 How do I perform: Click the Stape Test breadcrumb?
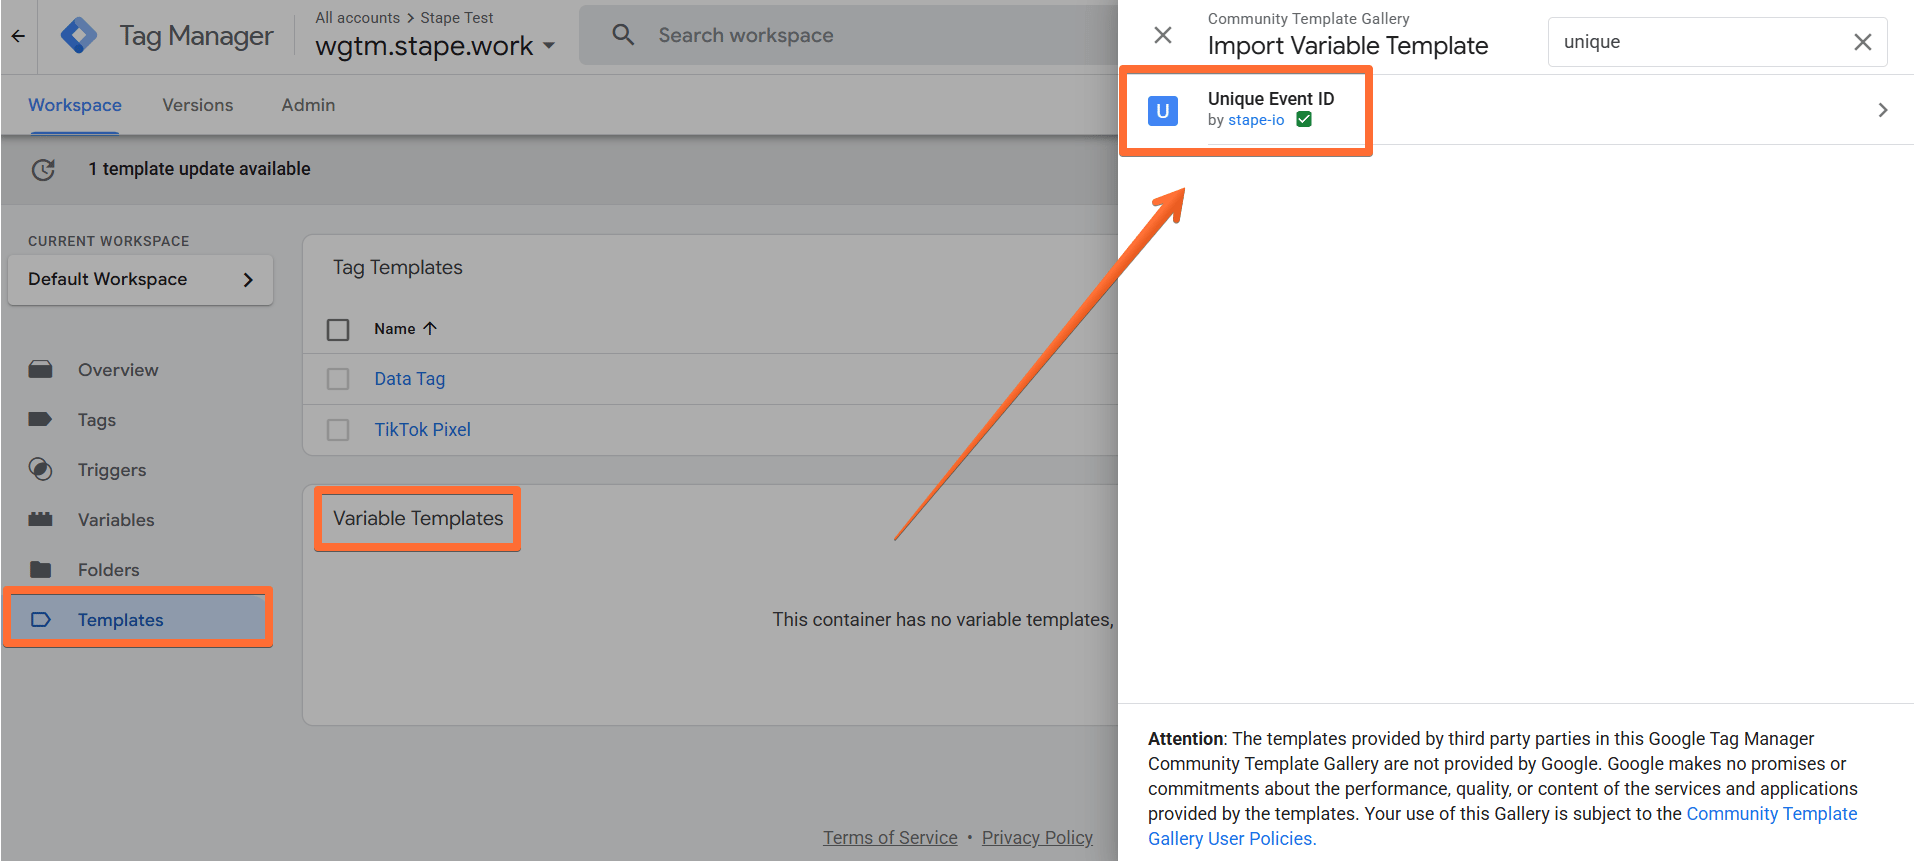click(x=457, y=18)
